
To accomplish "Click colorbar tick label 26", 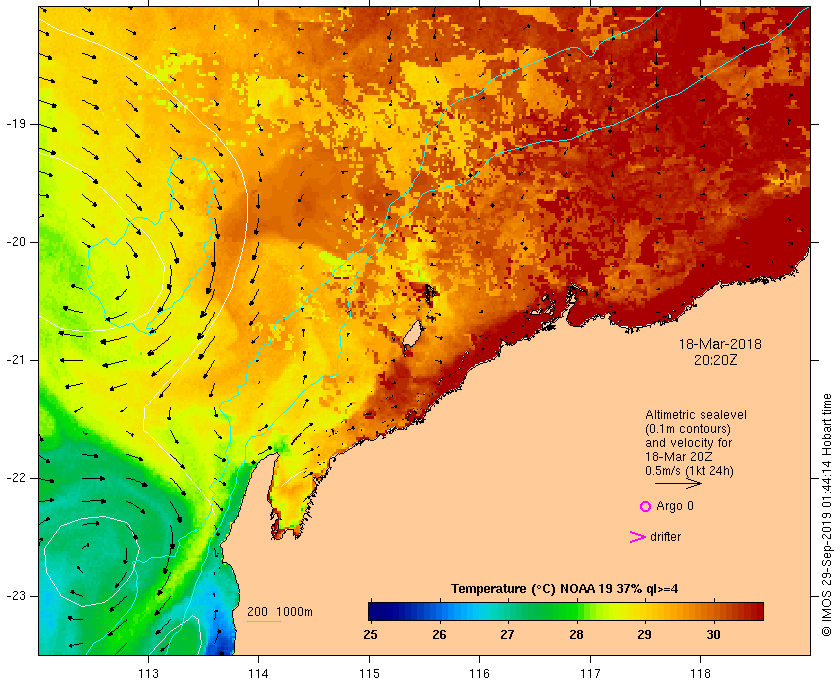I will [x=439, y=635].
